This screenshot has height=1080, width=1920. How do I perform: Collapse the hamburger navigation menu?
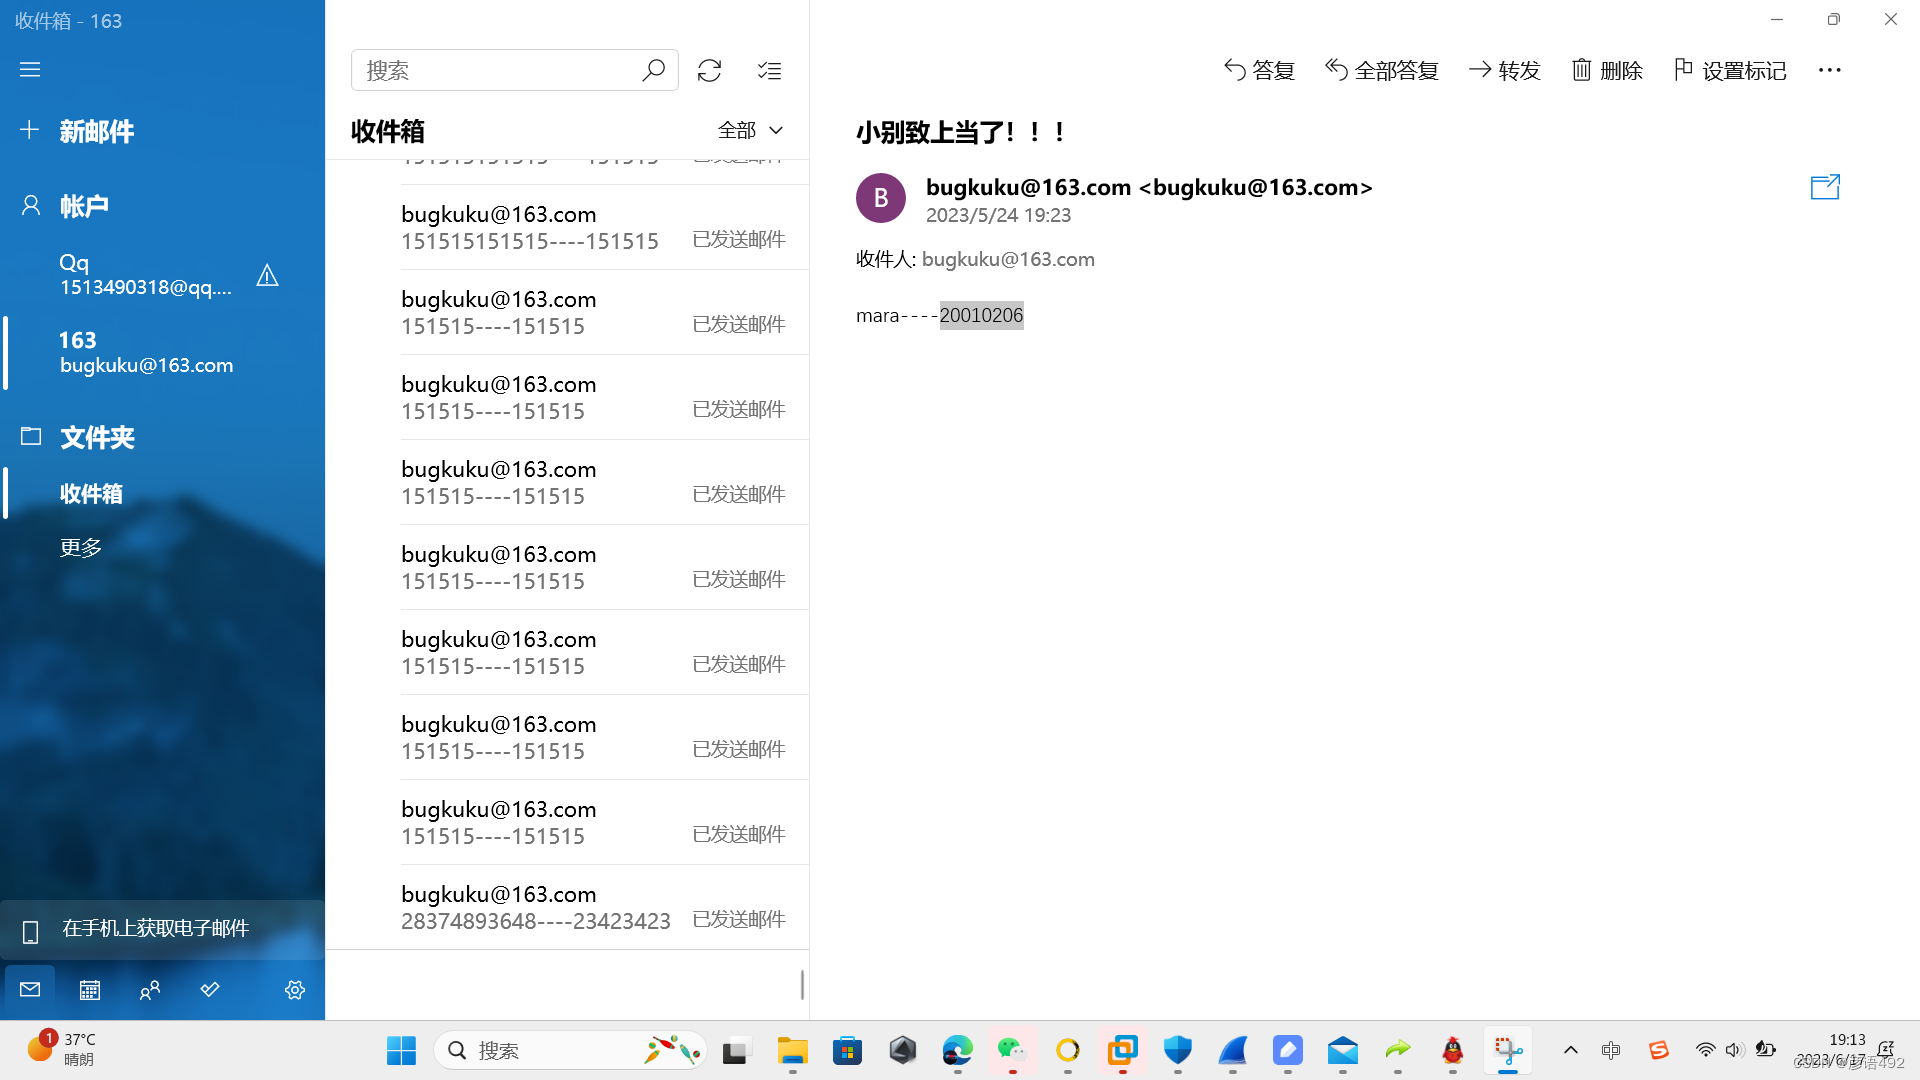click(x=30, y=69)
